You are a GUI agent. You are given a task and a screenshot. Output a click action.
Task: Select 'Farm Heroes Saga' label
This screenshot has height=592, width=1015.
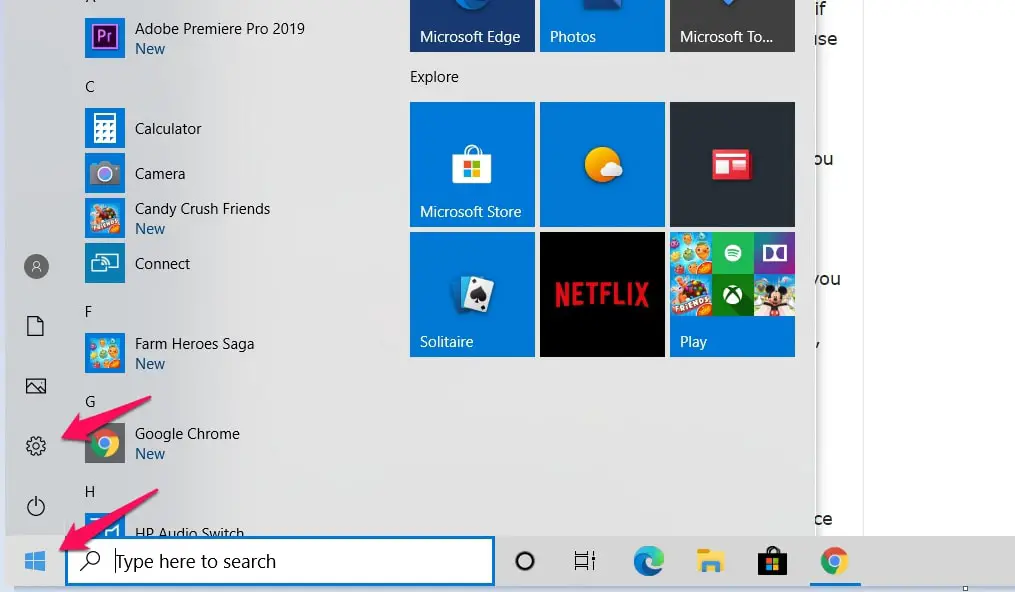click(194, 344)
